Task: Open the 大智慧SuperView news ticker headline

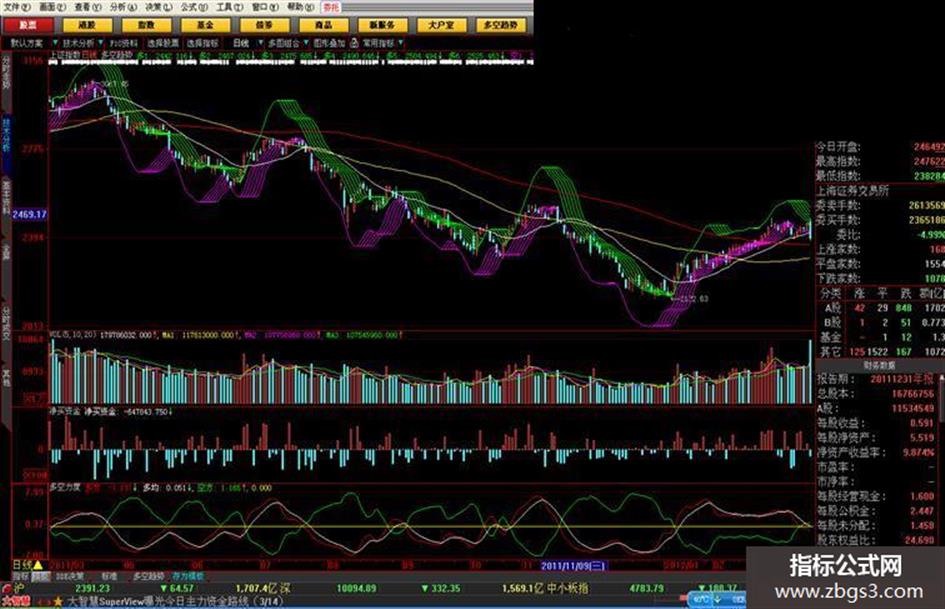Action: [x=175, y=602]
